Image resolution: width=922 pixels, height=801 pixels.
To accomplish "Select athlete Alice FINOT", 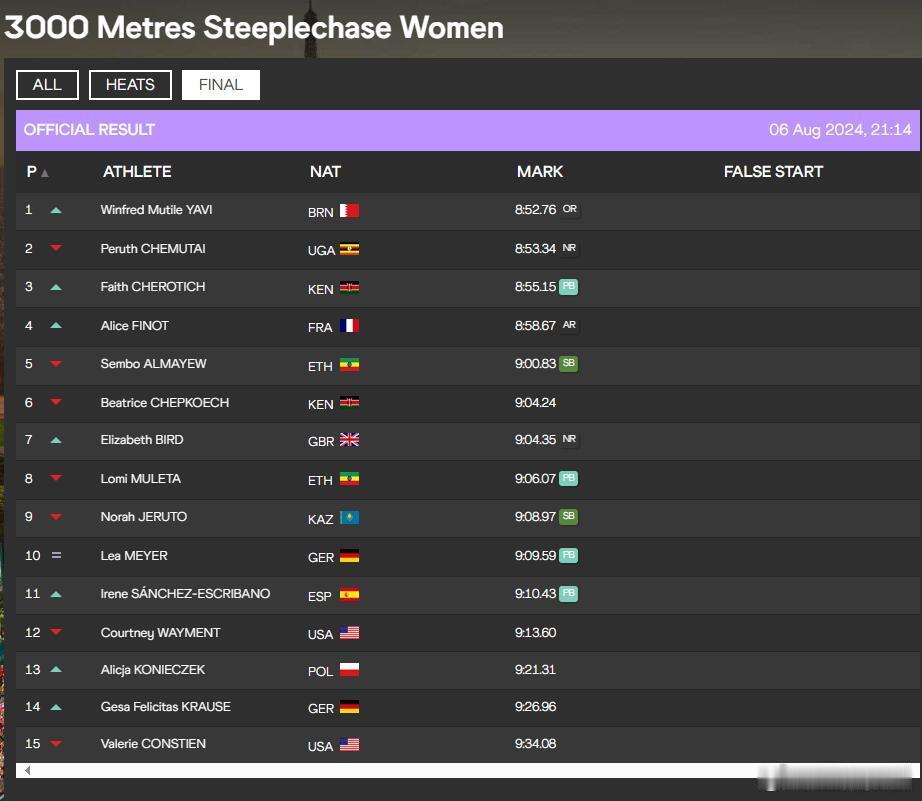I will [135, 325].
